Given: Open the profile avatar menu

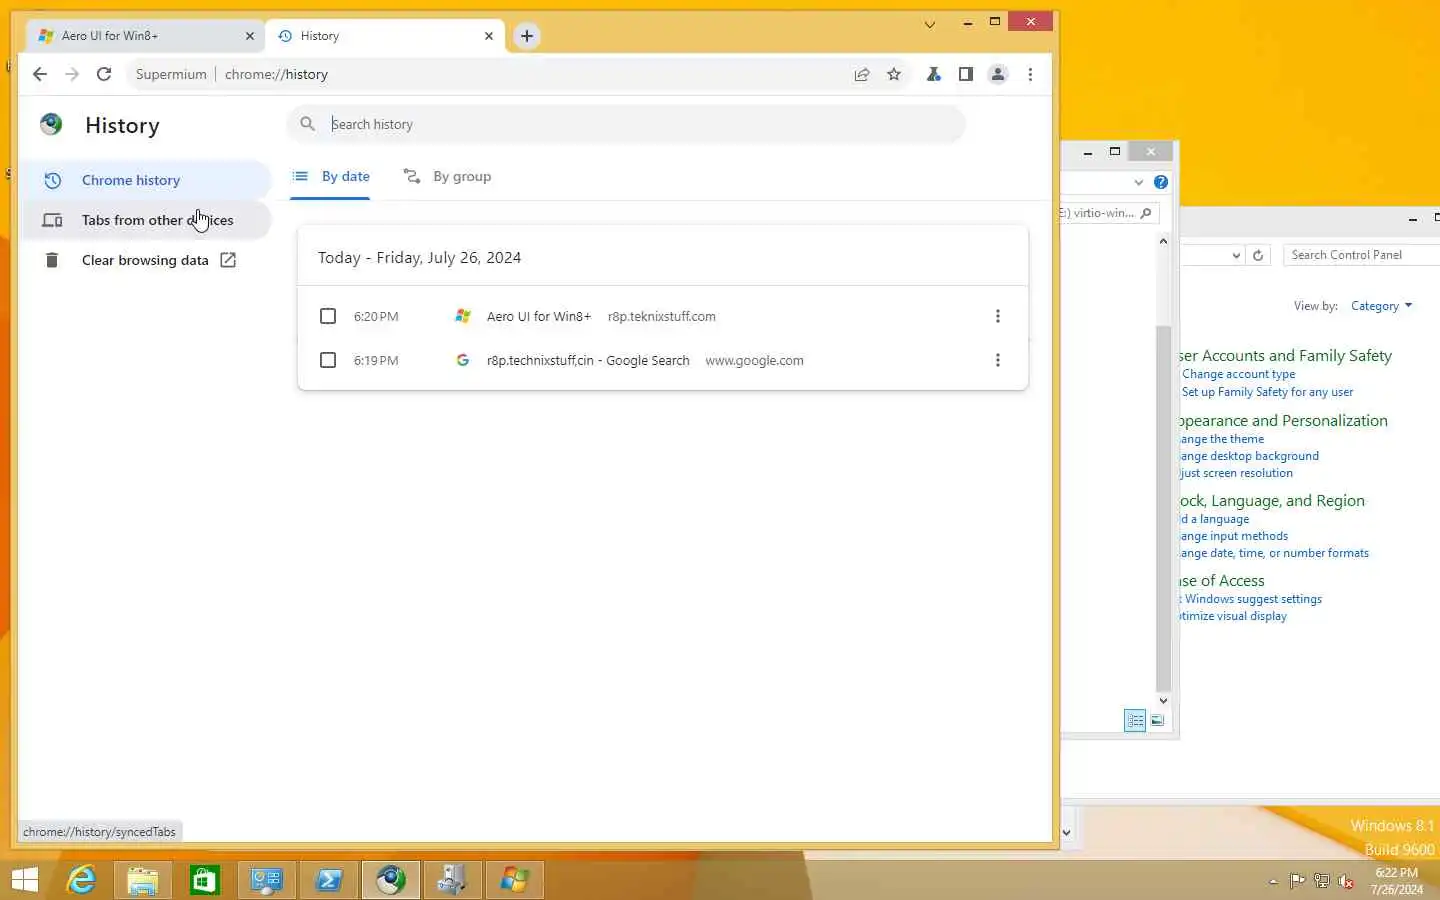Looking at the screenshot, I should point(998,74).
